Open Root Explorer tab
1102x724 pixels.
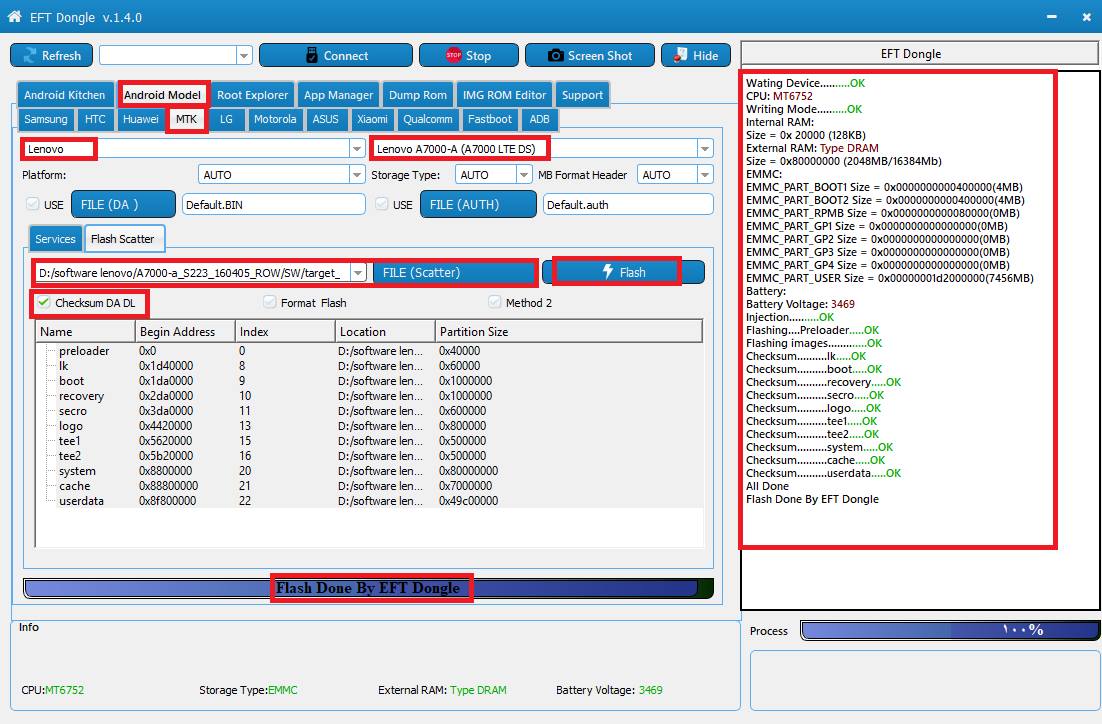click(x=252, y=95)
